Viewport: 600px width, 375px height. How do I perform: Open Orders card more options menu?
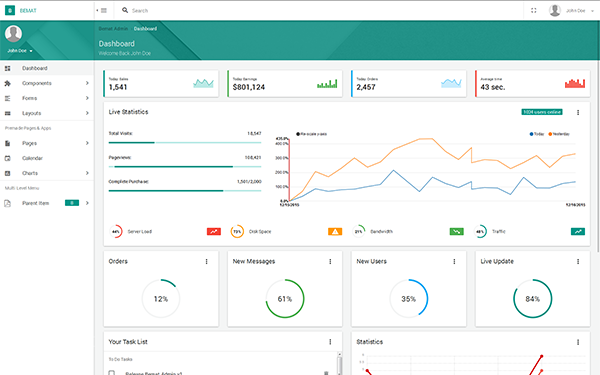[x=206, y=262]
